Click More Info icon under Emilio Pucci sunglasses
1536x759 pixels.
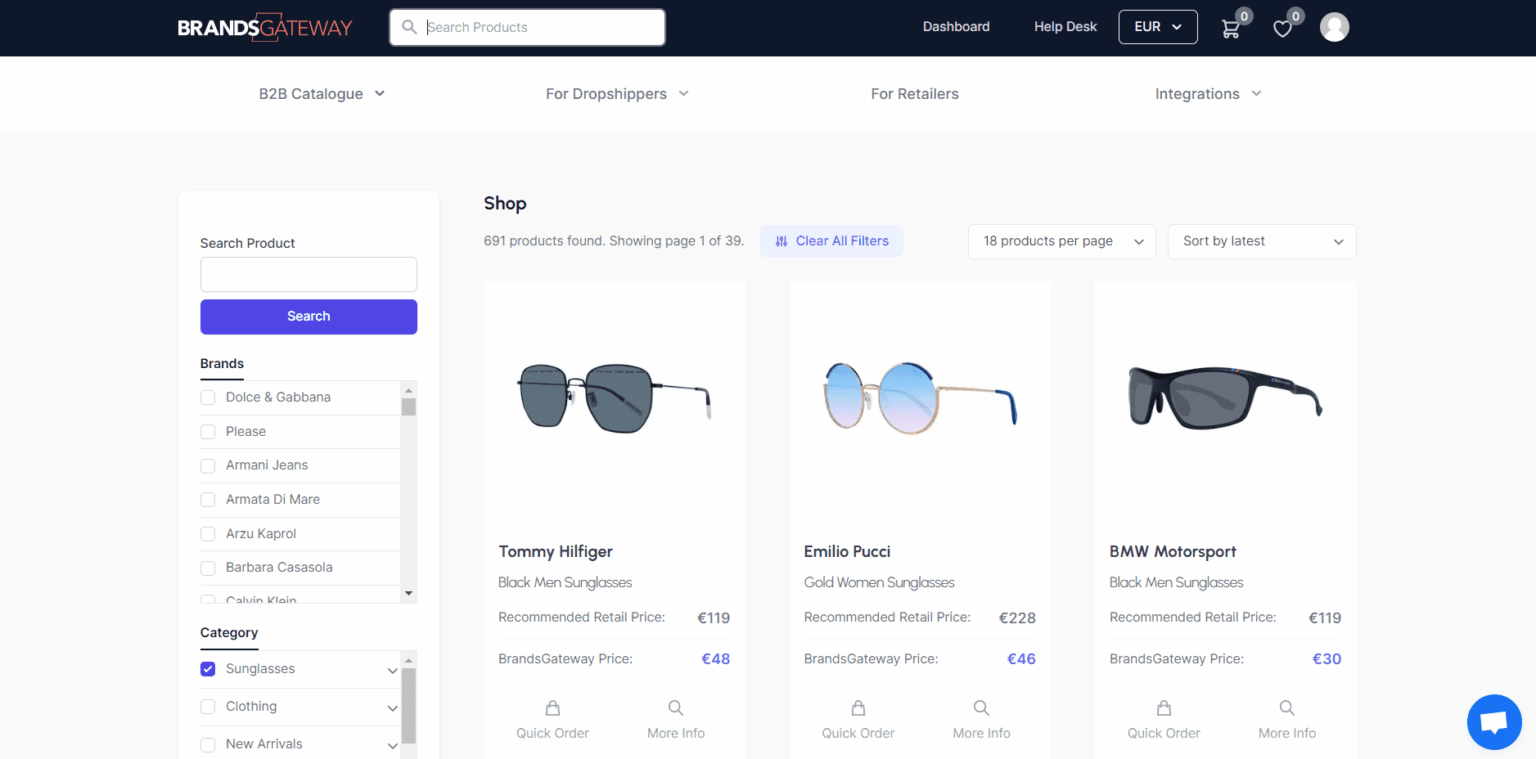tap(980, 707)
